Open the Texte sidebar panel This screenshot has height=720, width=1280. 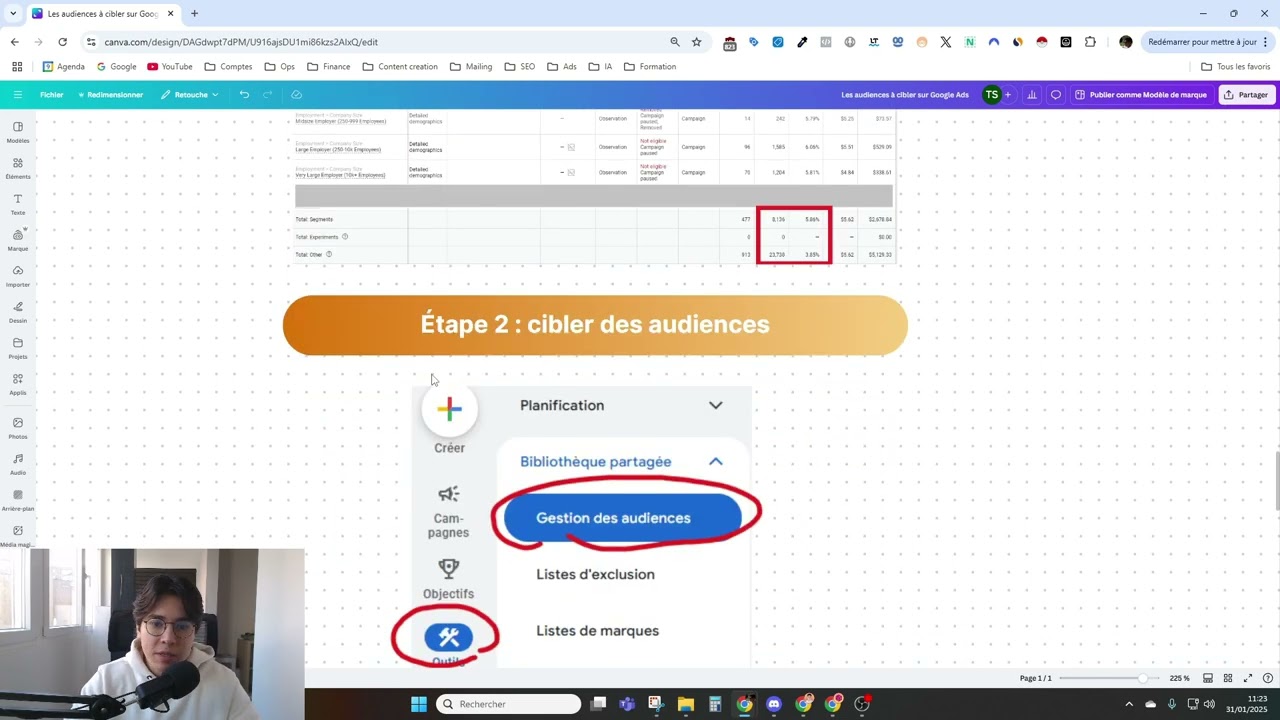pyautogui.click(x=18, y=204)
